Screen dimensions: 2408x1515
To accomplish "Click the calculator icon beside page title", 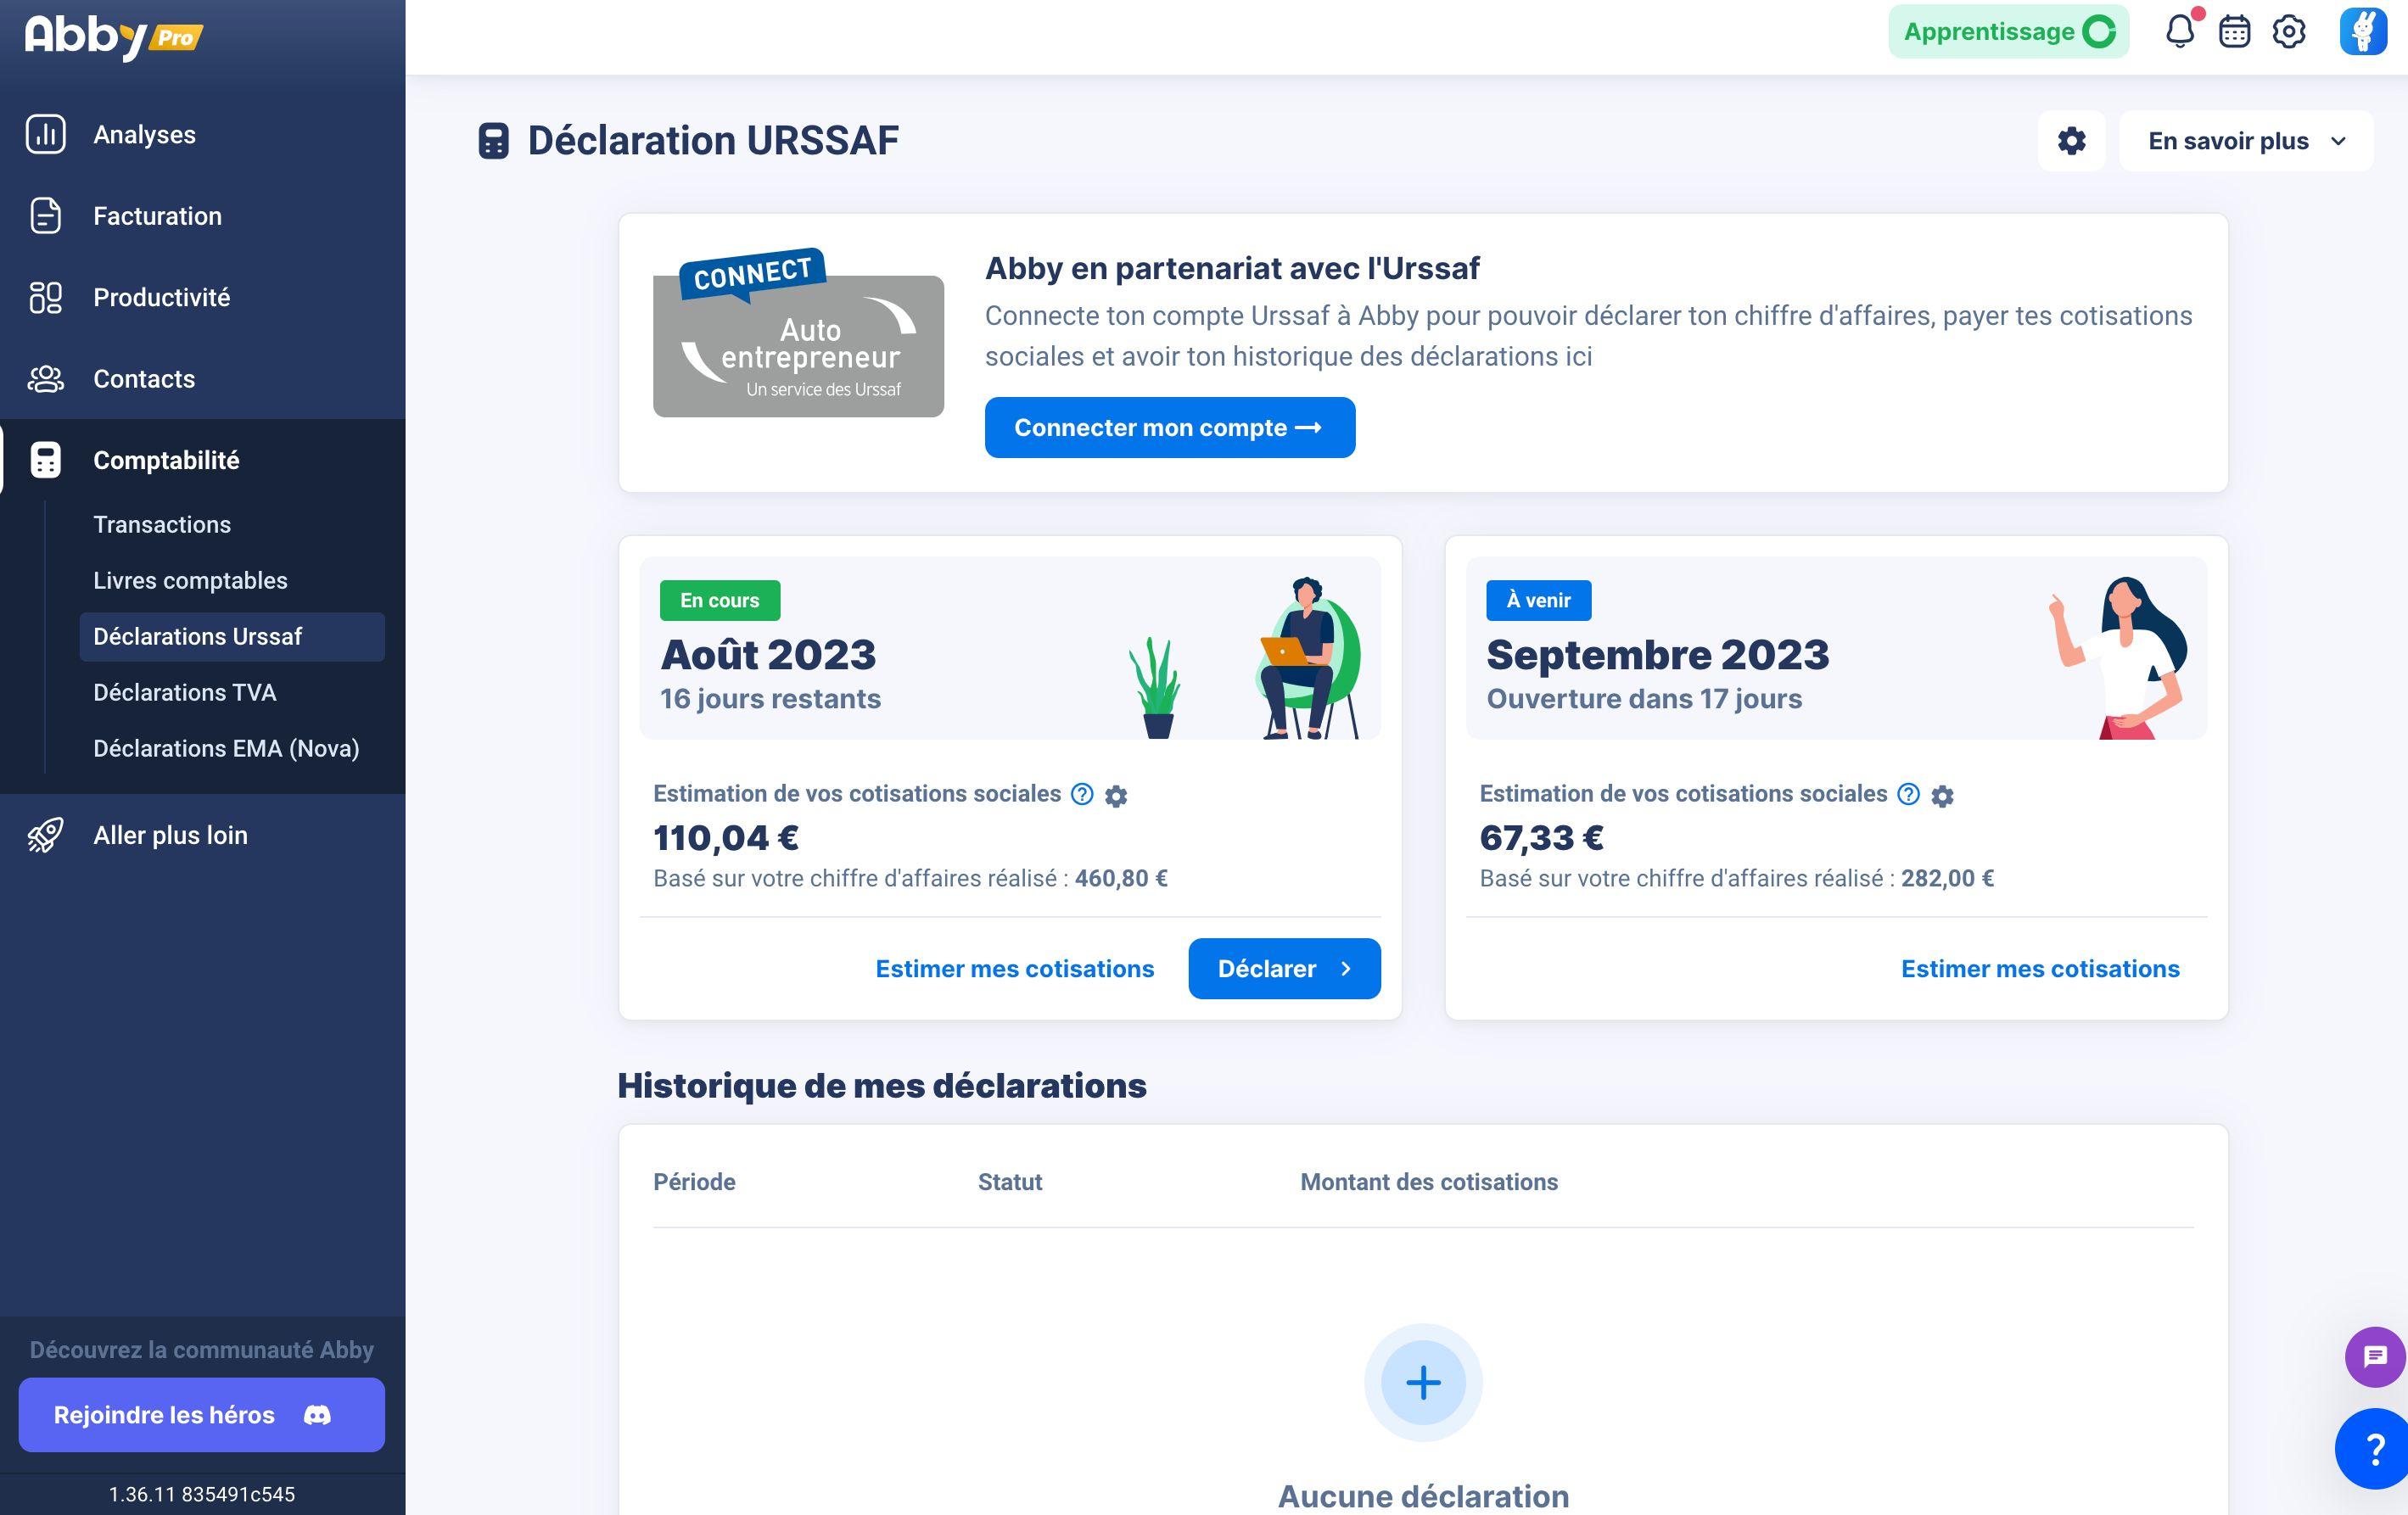I will tap(494, 141).
